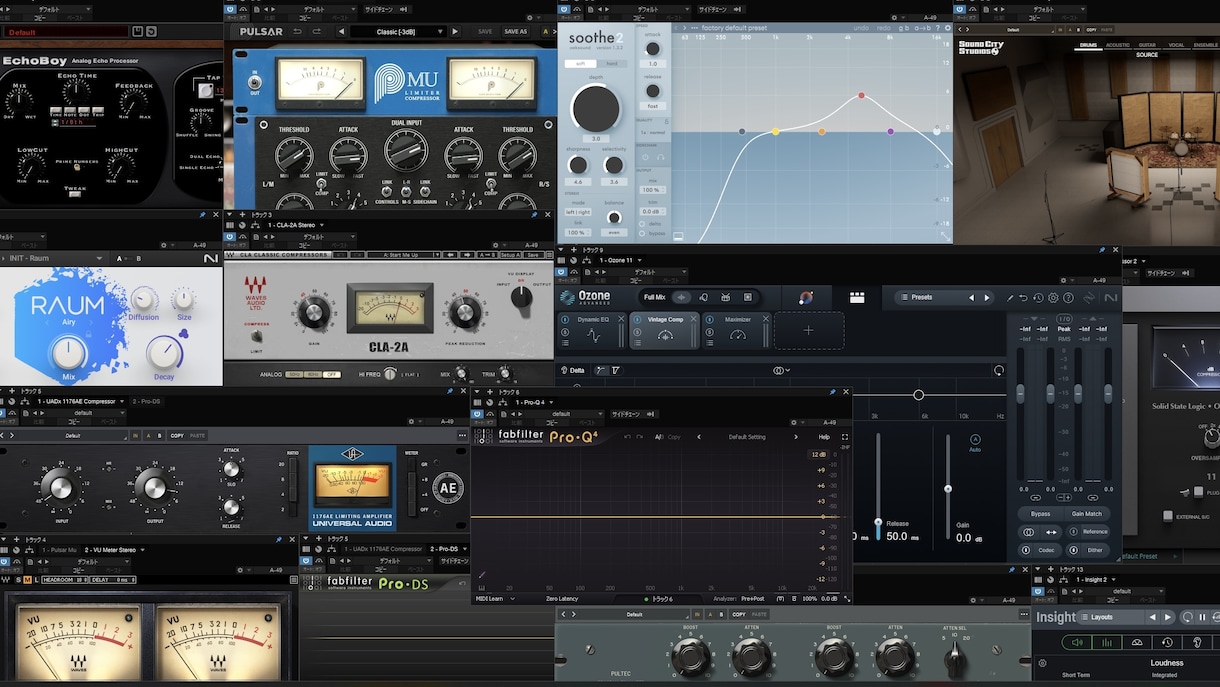
Task: Click SAVE AS in Pulsar Mu
Action: coord(515,31)
